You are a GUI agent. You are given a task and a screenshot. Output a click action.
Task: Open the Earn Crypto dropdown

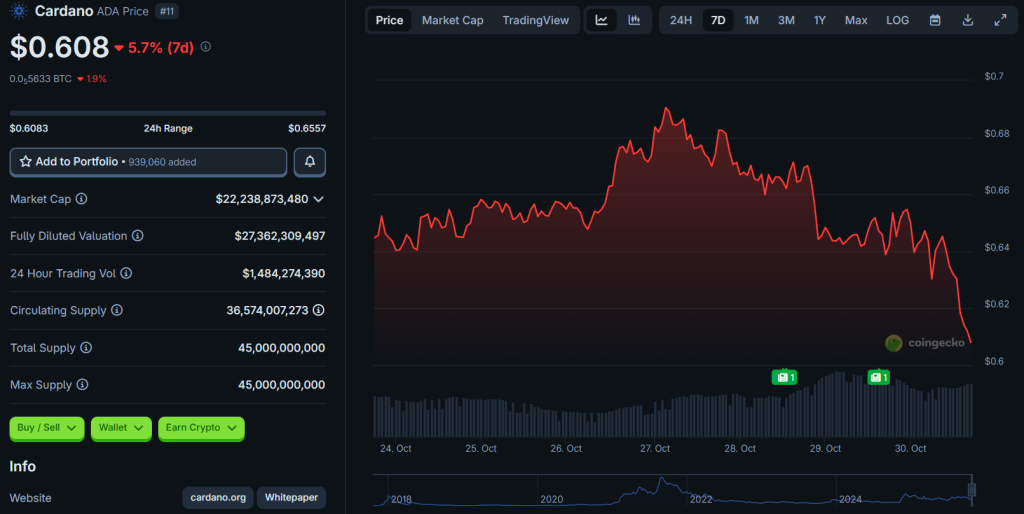(x=201, y=428)
